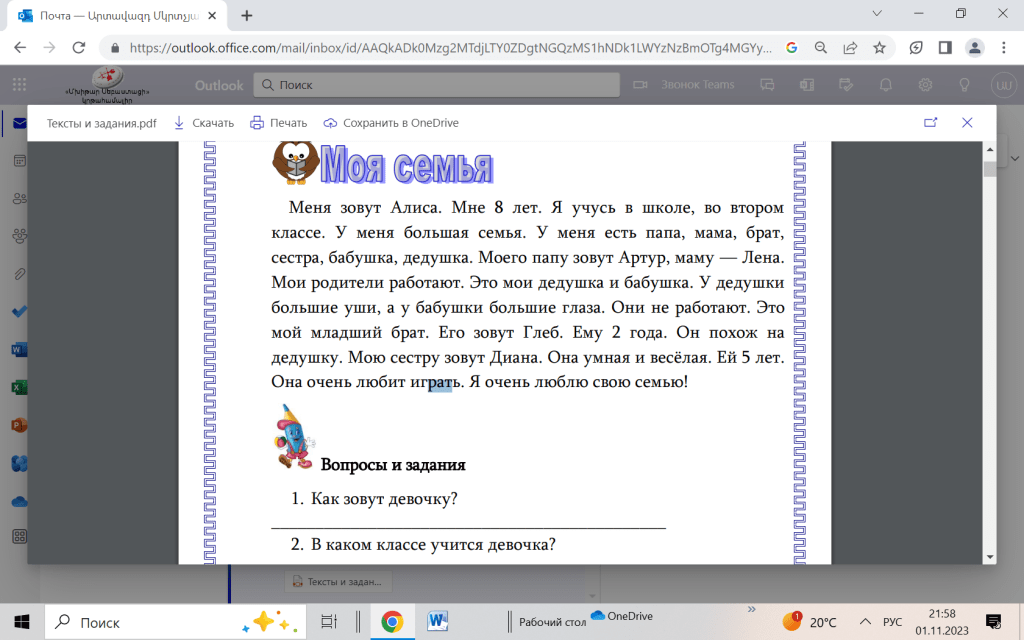Open Windows Task View in the taskbar
This screenshot has width=1024, height=640.
[327, 622]
